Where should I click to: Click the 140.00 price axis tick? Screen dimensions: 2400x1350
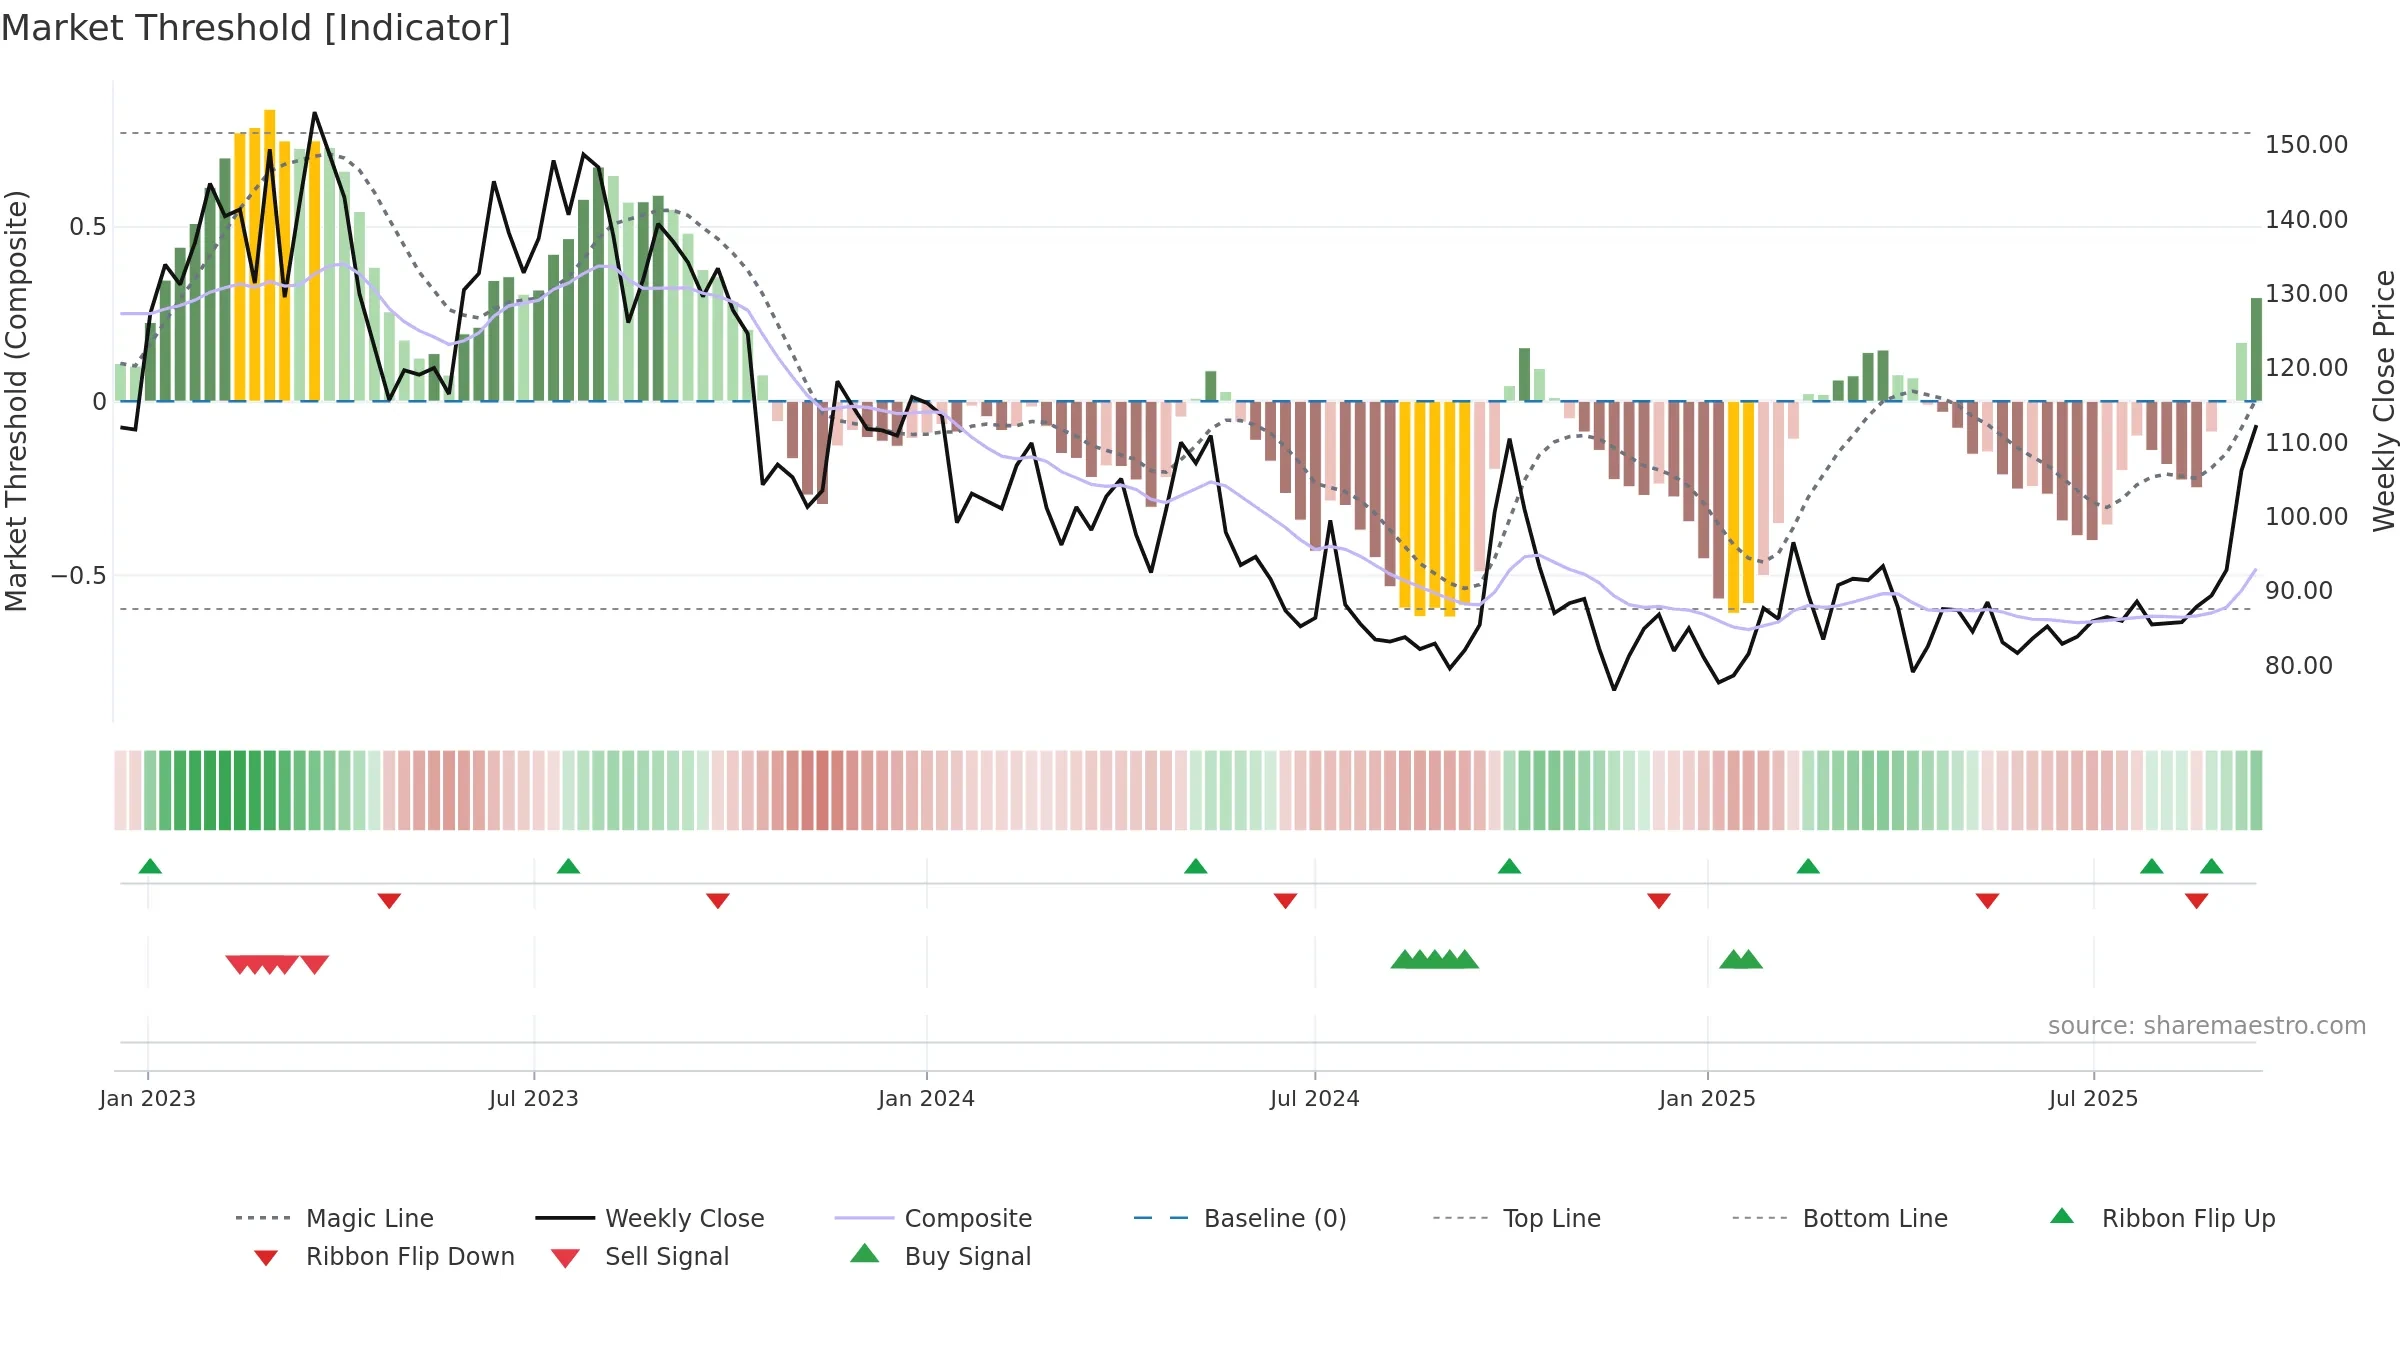point(2307,219)
